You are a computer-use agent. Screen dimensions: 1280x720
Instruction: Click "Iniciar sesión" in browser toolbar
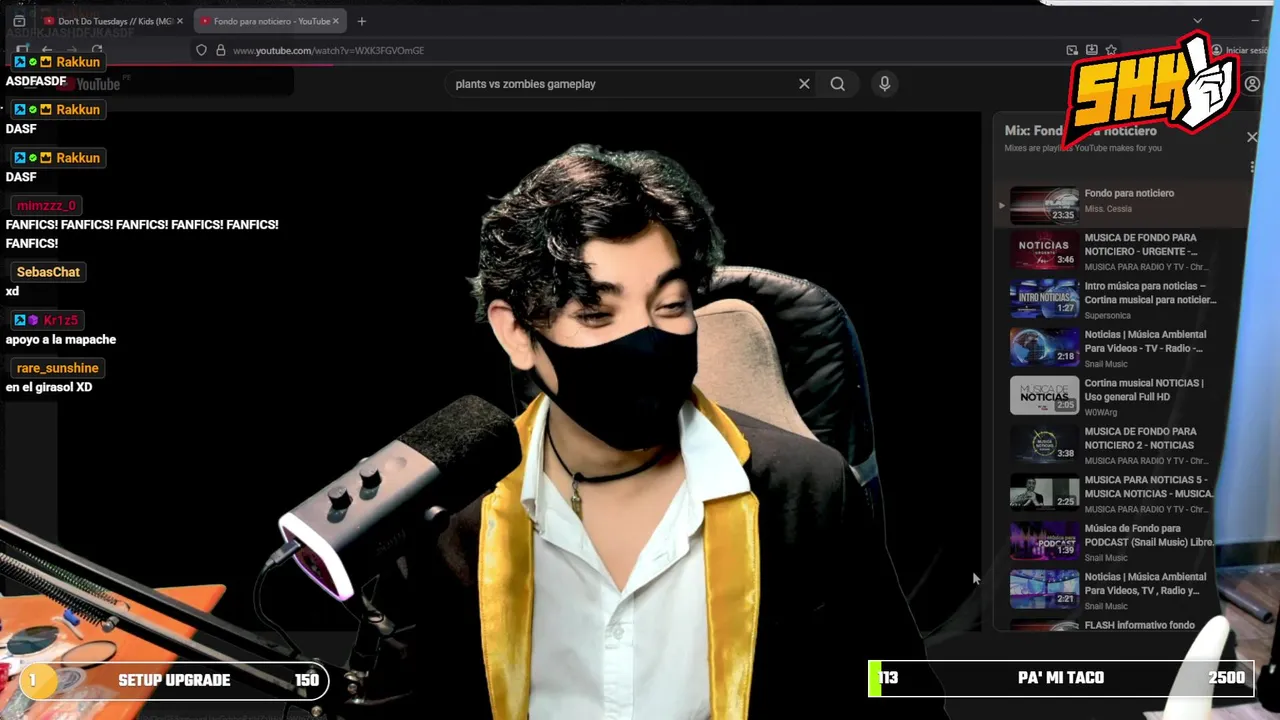point(1240,50)
